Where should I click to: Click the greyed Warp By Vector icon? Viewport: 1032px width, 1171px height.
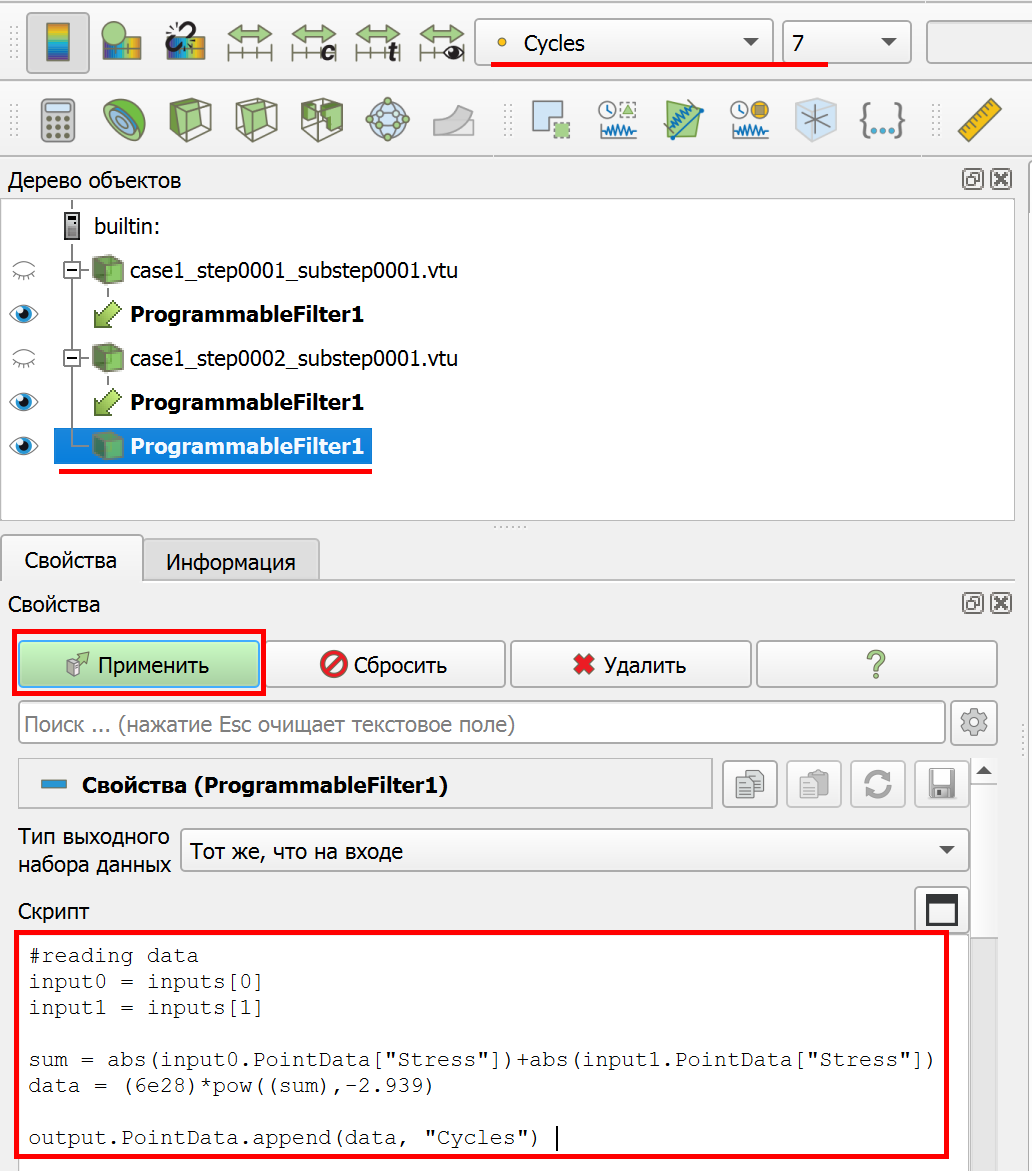click(453, 119)
